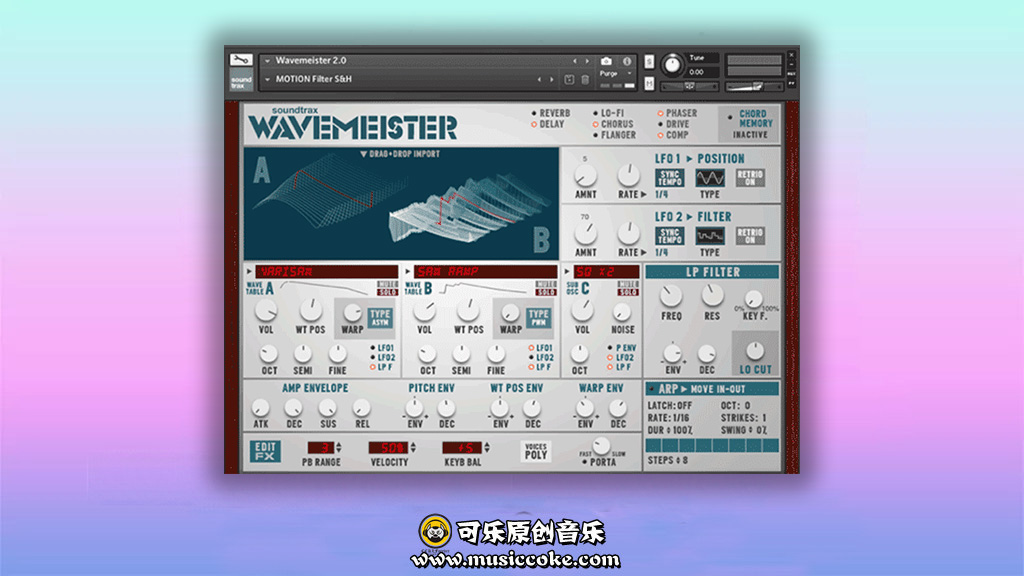Open the wrench instrument edit icon

click(x=240, y=60)
